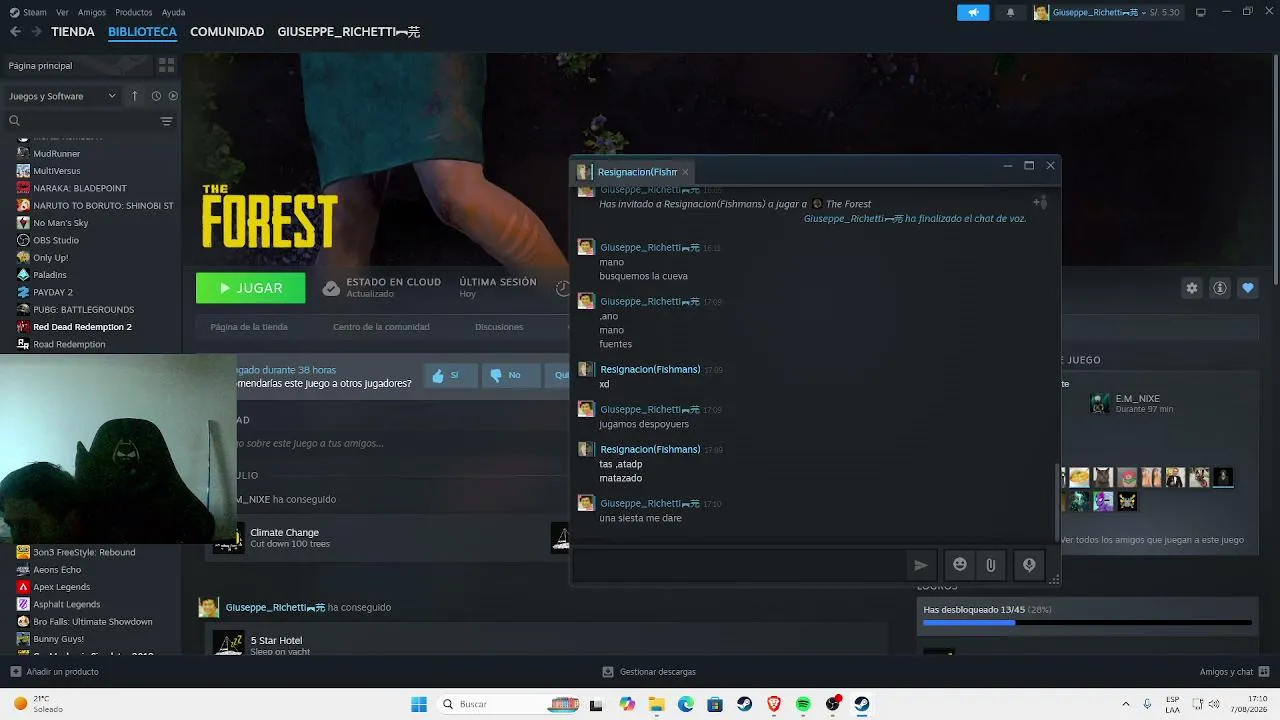This screenshot has height=720, width=1280.
Task: Open advanced library filter options
Action: point(166,121)
